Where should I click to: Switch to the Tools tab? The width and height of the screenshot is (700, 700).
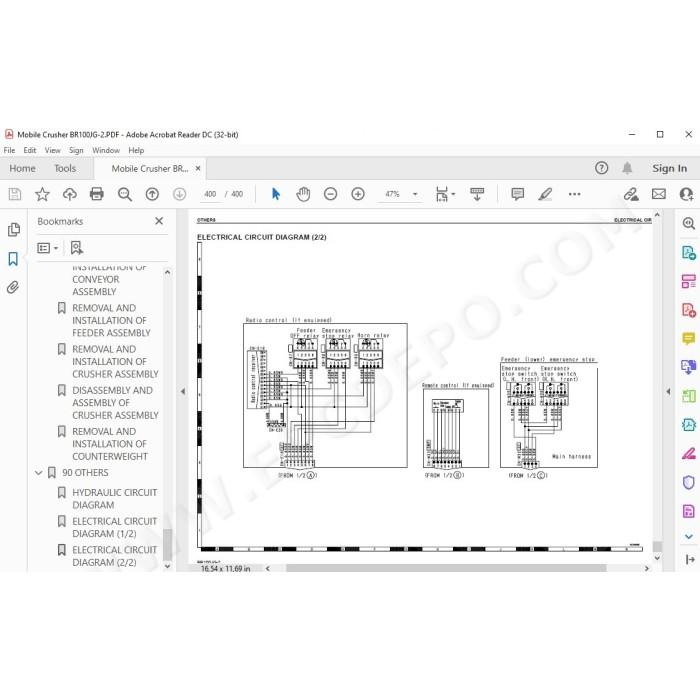pos(65,168)
